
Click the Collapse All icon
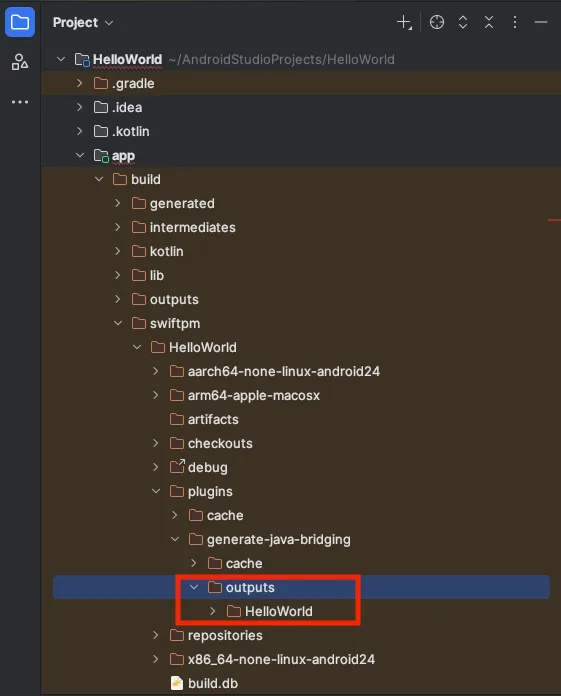489,22
